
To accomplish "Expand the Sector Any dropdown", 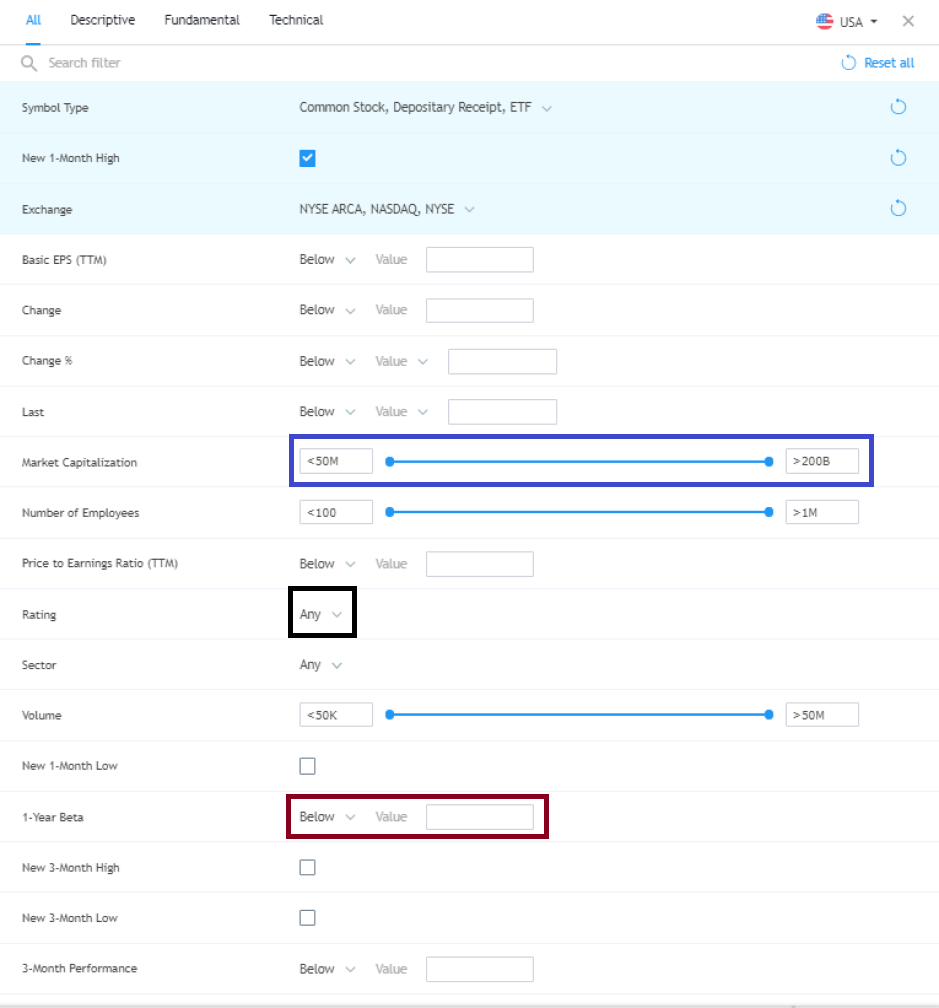I will (x=321, y=665).
